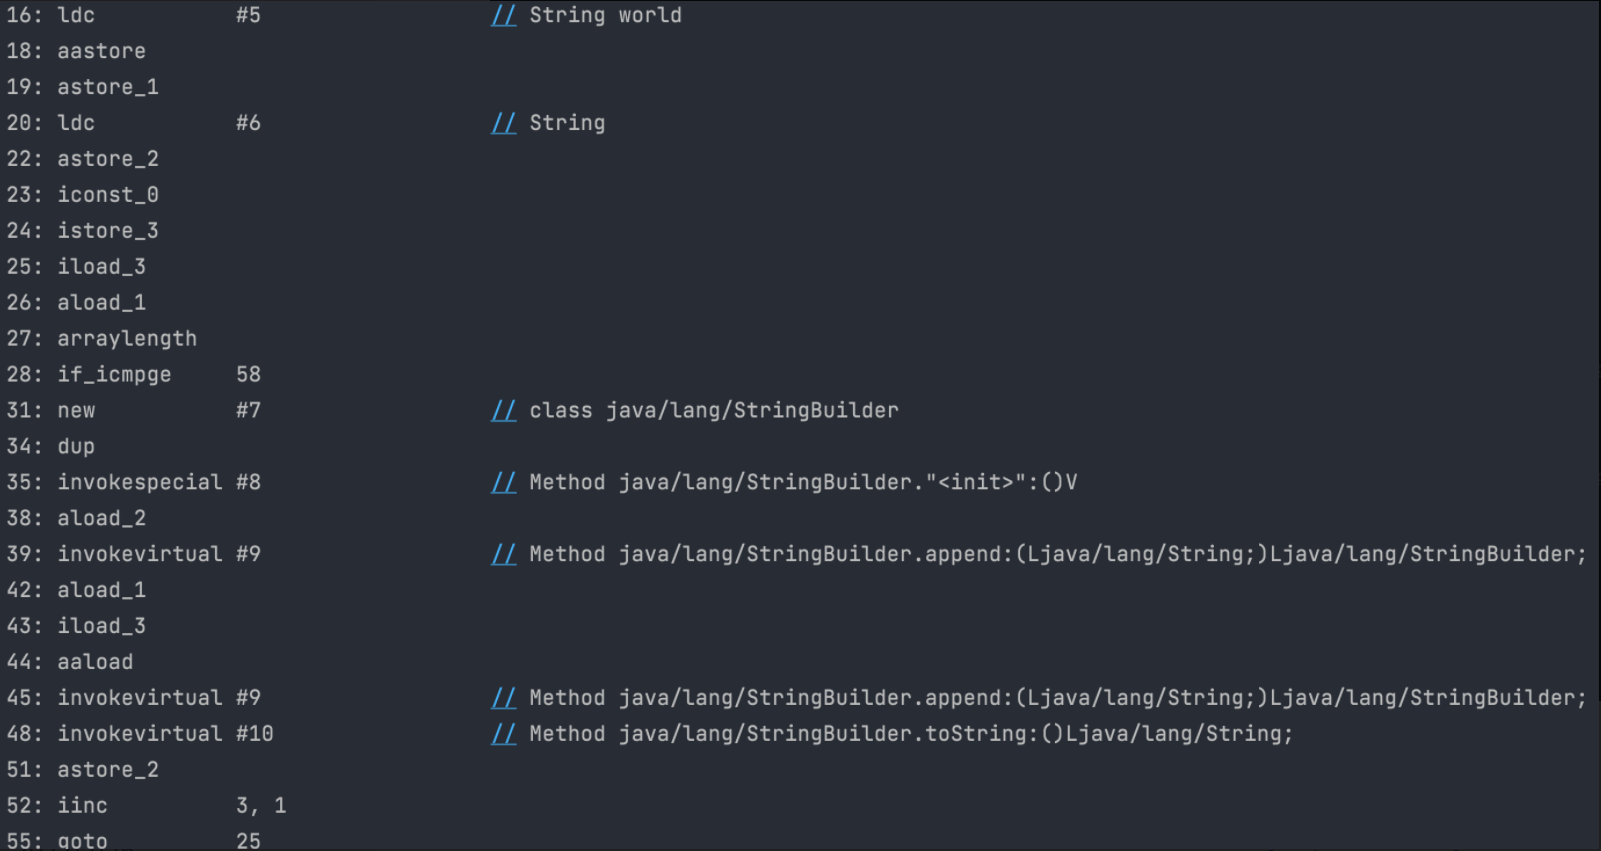This screenshot has width=1601, height=851.
Task: Click the "String world" comment text
Action: point(605,16)
